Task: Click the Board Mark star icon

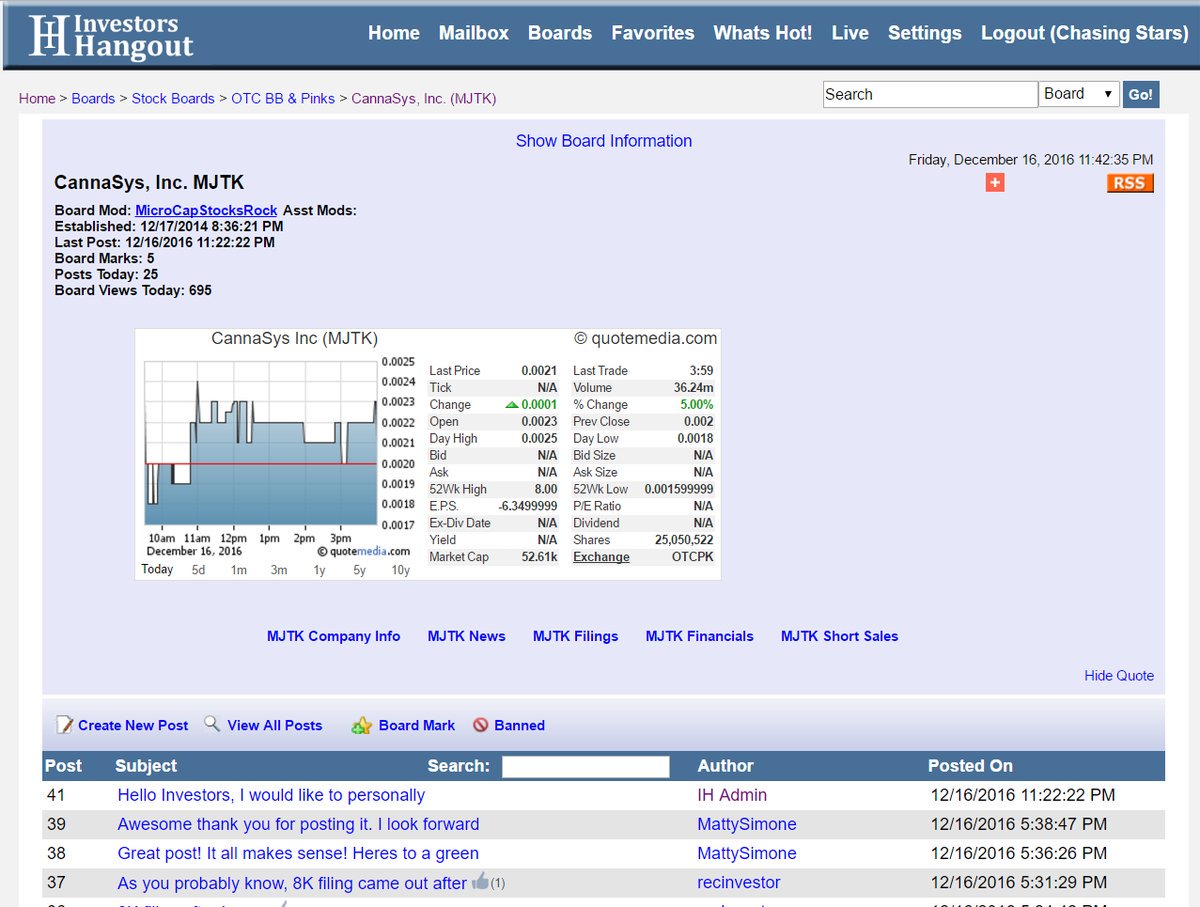Action: click(361, 726)
